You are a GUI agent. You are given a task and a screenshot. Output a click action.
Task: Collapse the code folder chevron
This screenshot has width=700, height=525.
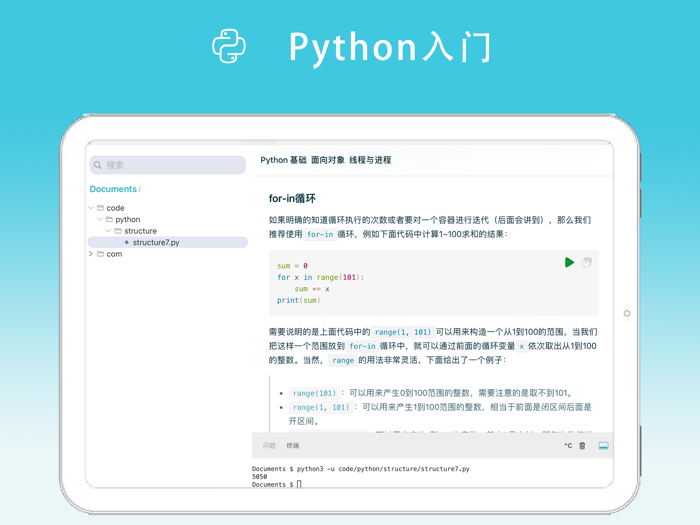click(91, 208)
